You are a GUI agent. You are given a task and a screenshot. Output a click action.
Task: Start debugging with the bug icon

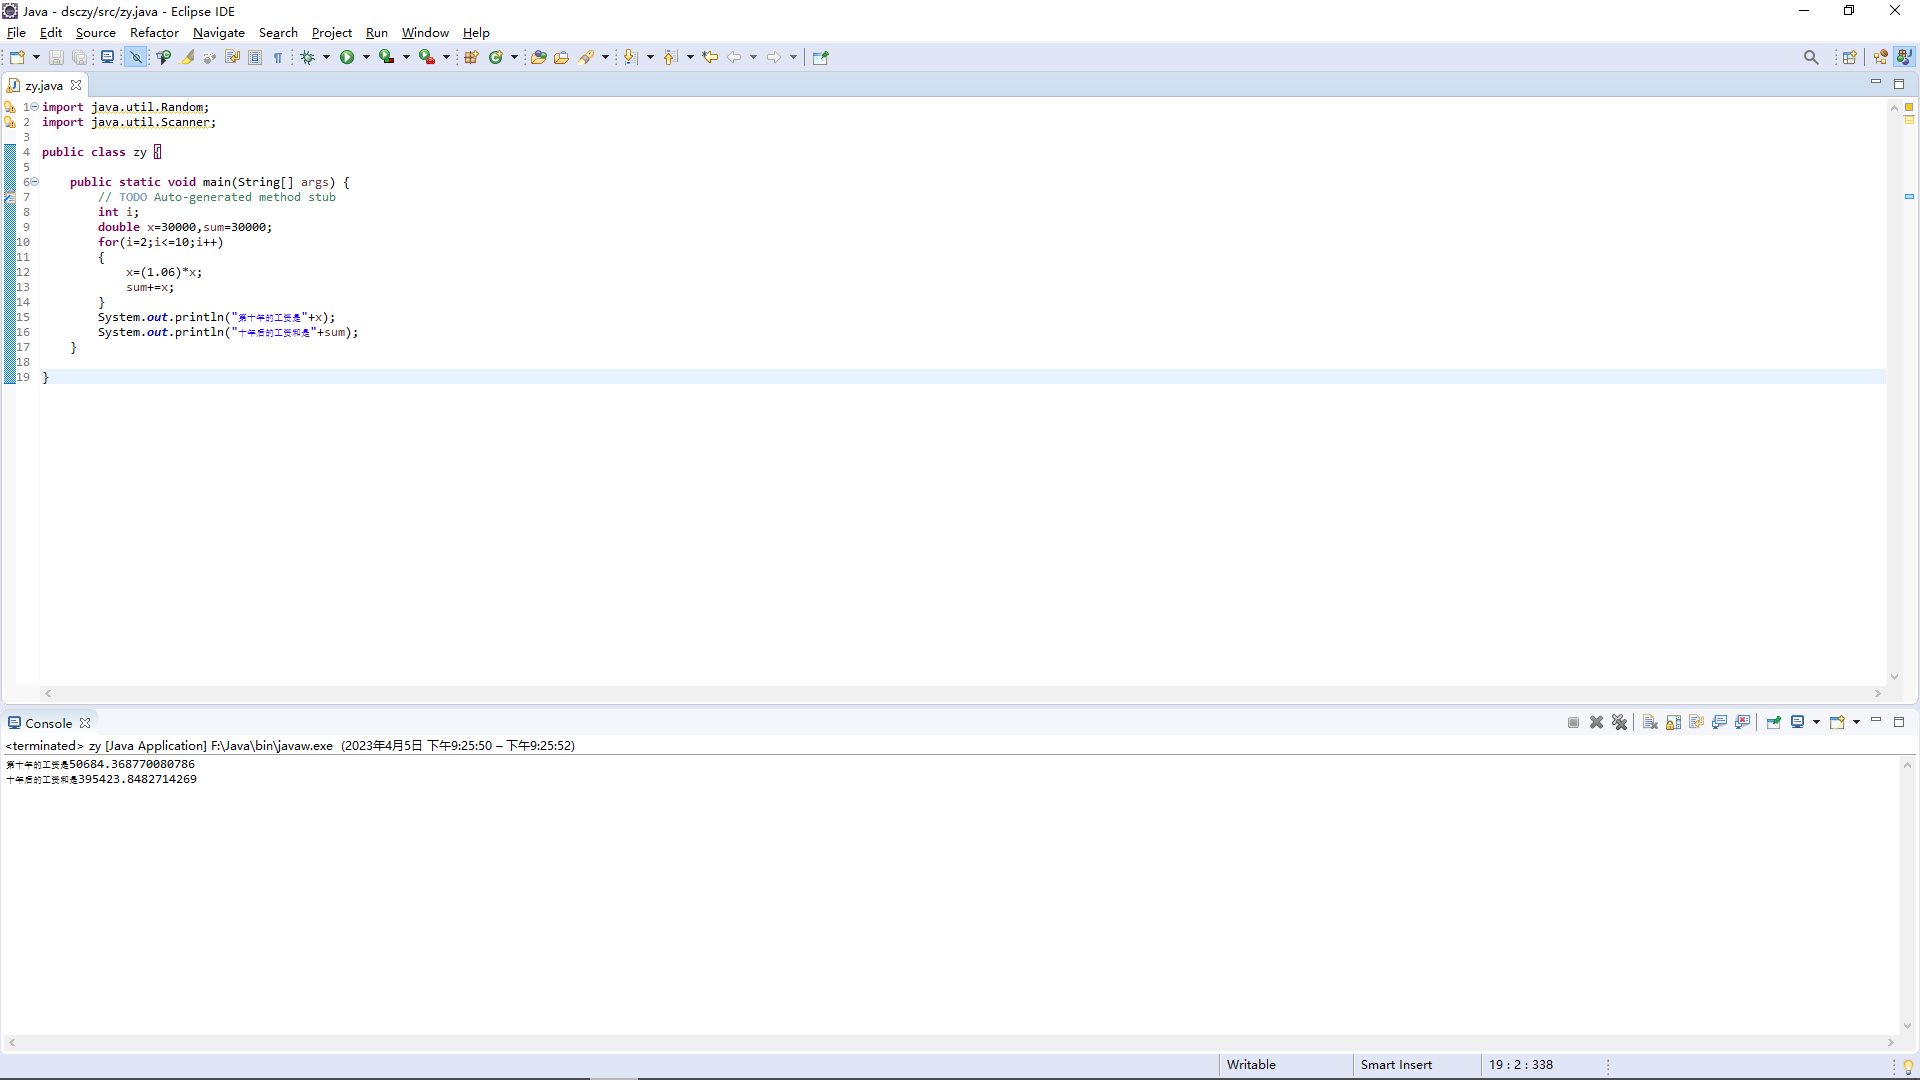click(308, 57)
